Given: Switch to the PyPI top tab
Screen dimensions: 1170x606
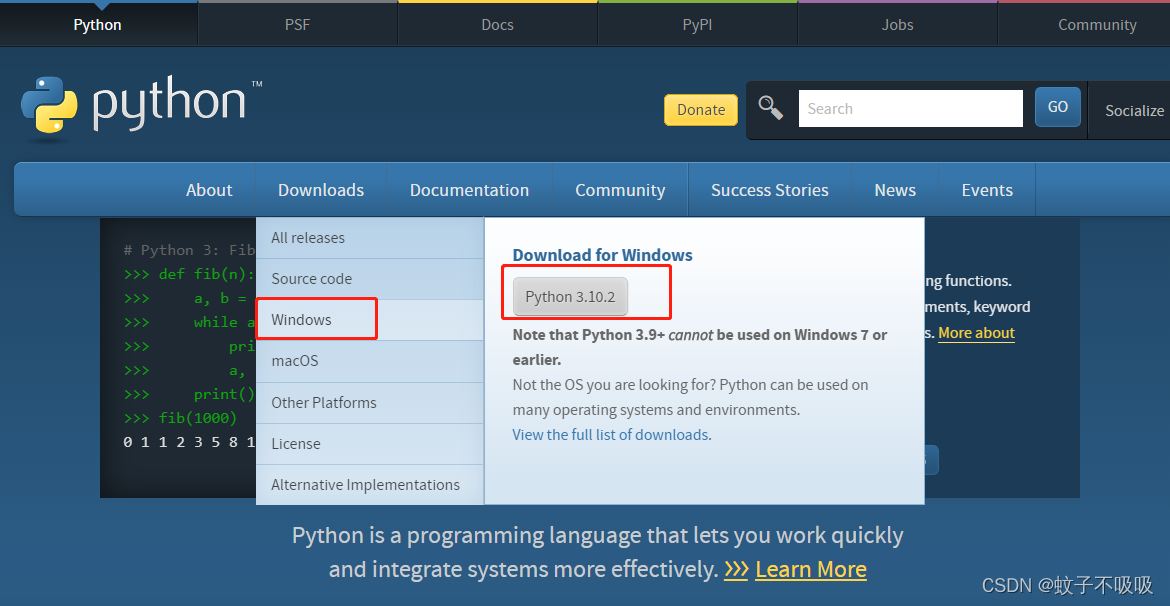Looking at the screenshot, I should [x=698, y=25].
